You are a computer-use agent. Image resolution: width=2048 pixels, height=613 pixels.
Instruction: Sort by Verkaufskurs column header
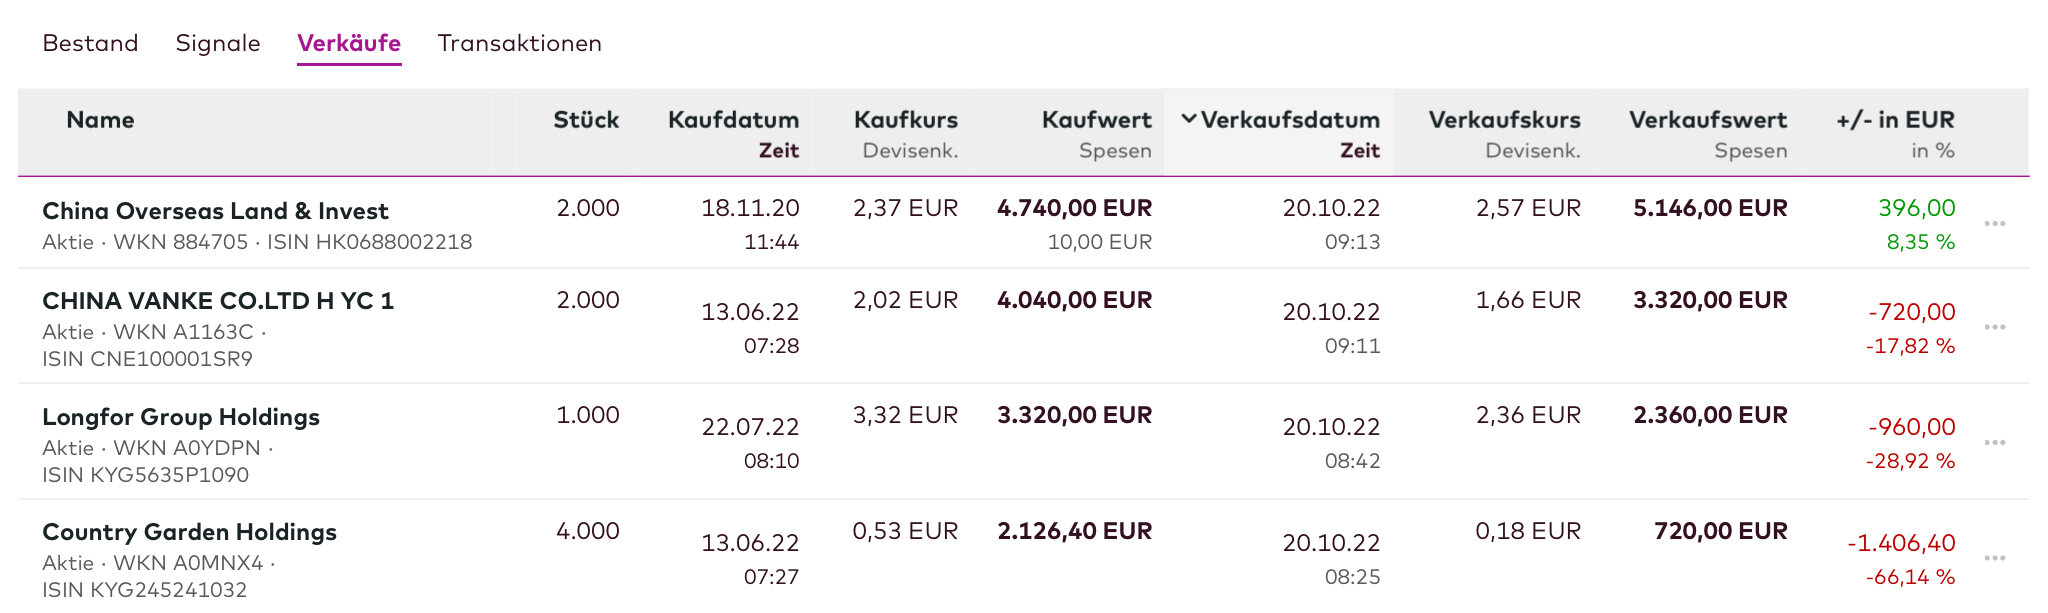tap(1504, 120)
